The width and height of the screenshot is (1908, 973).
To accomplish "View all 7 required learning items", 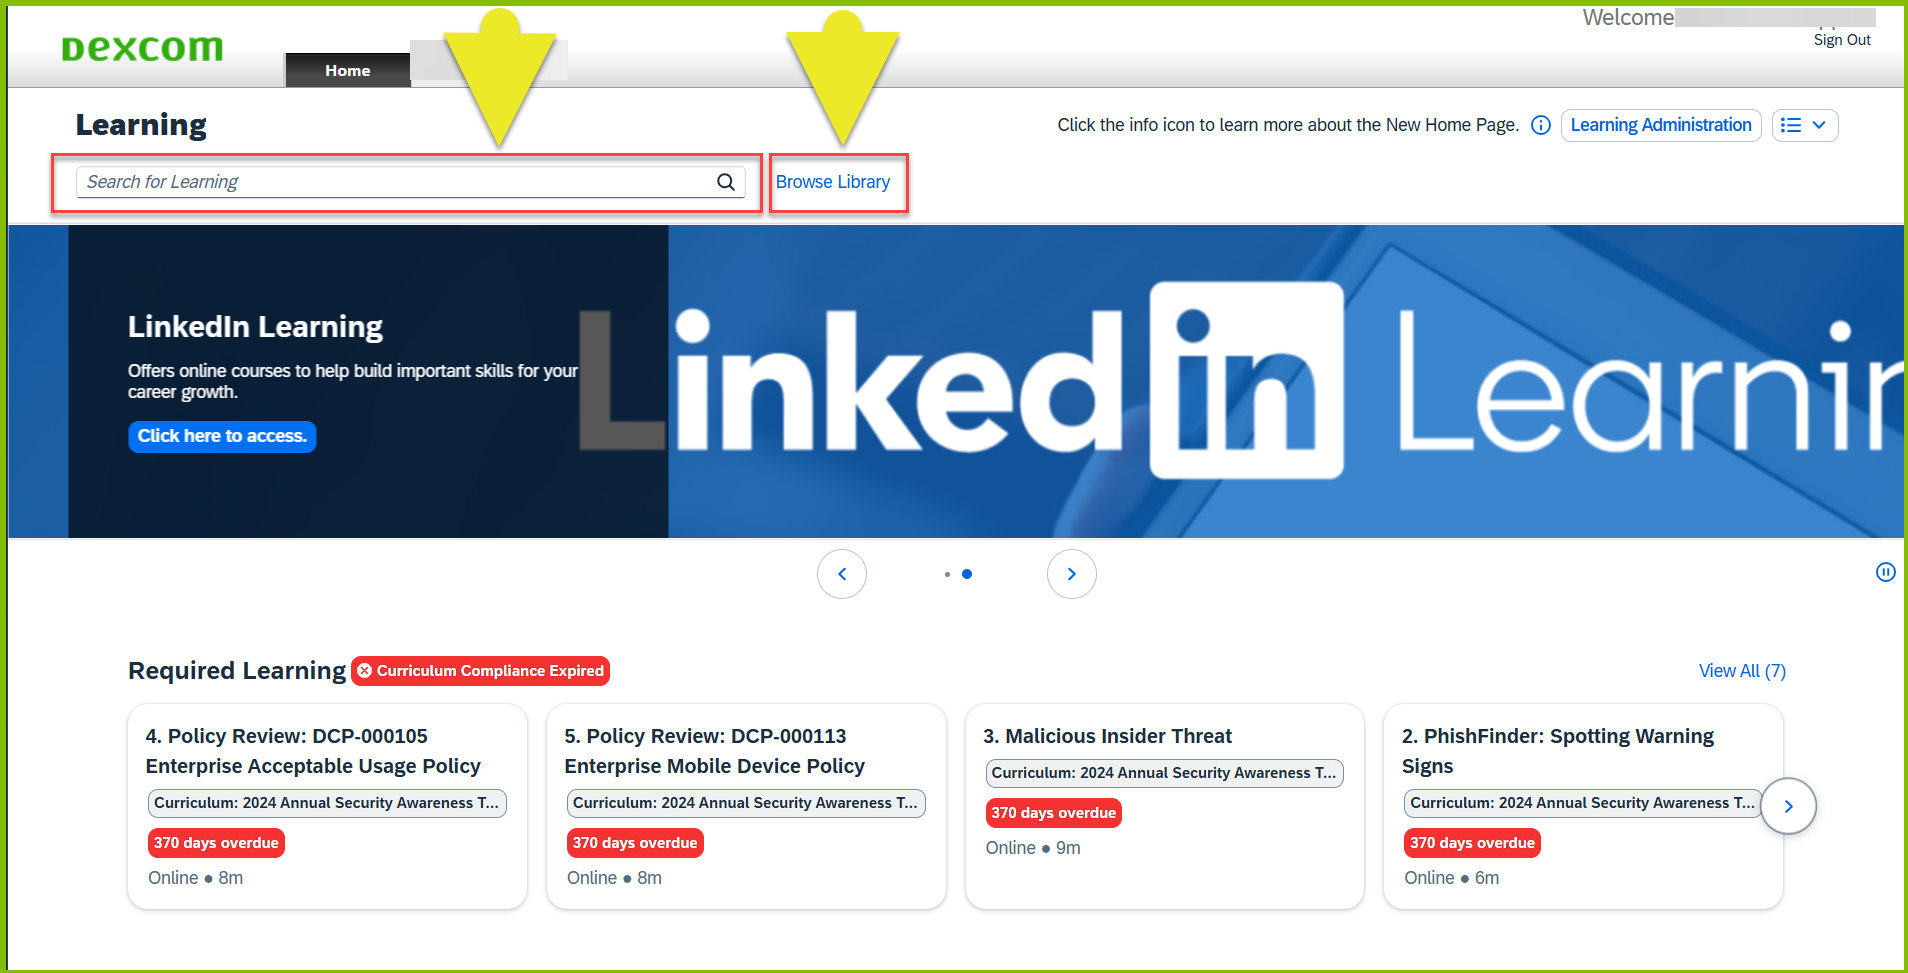I will (x=1742, y=671).
